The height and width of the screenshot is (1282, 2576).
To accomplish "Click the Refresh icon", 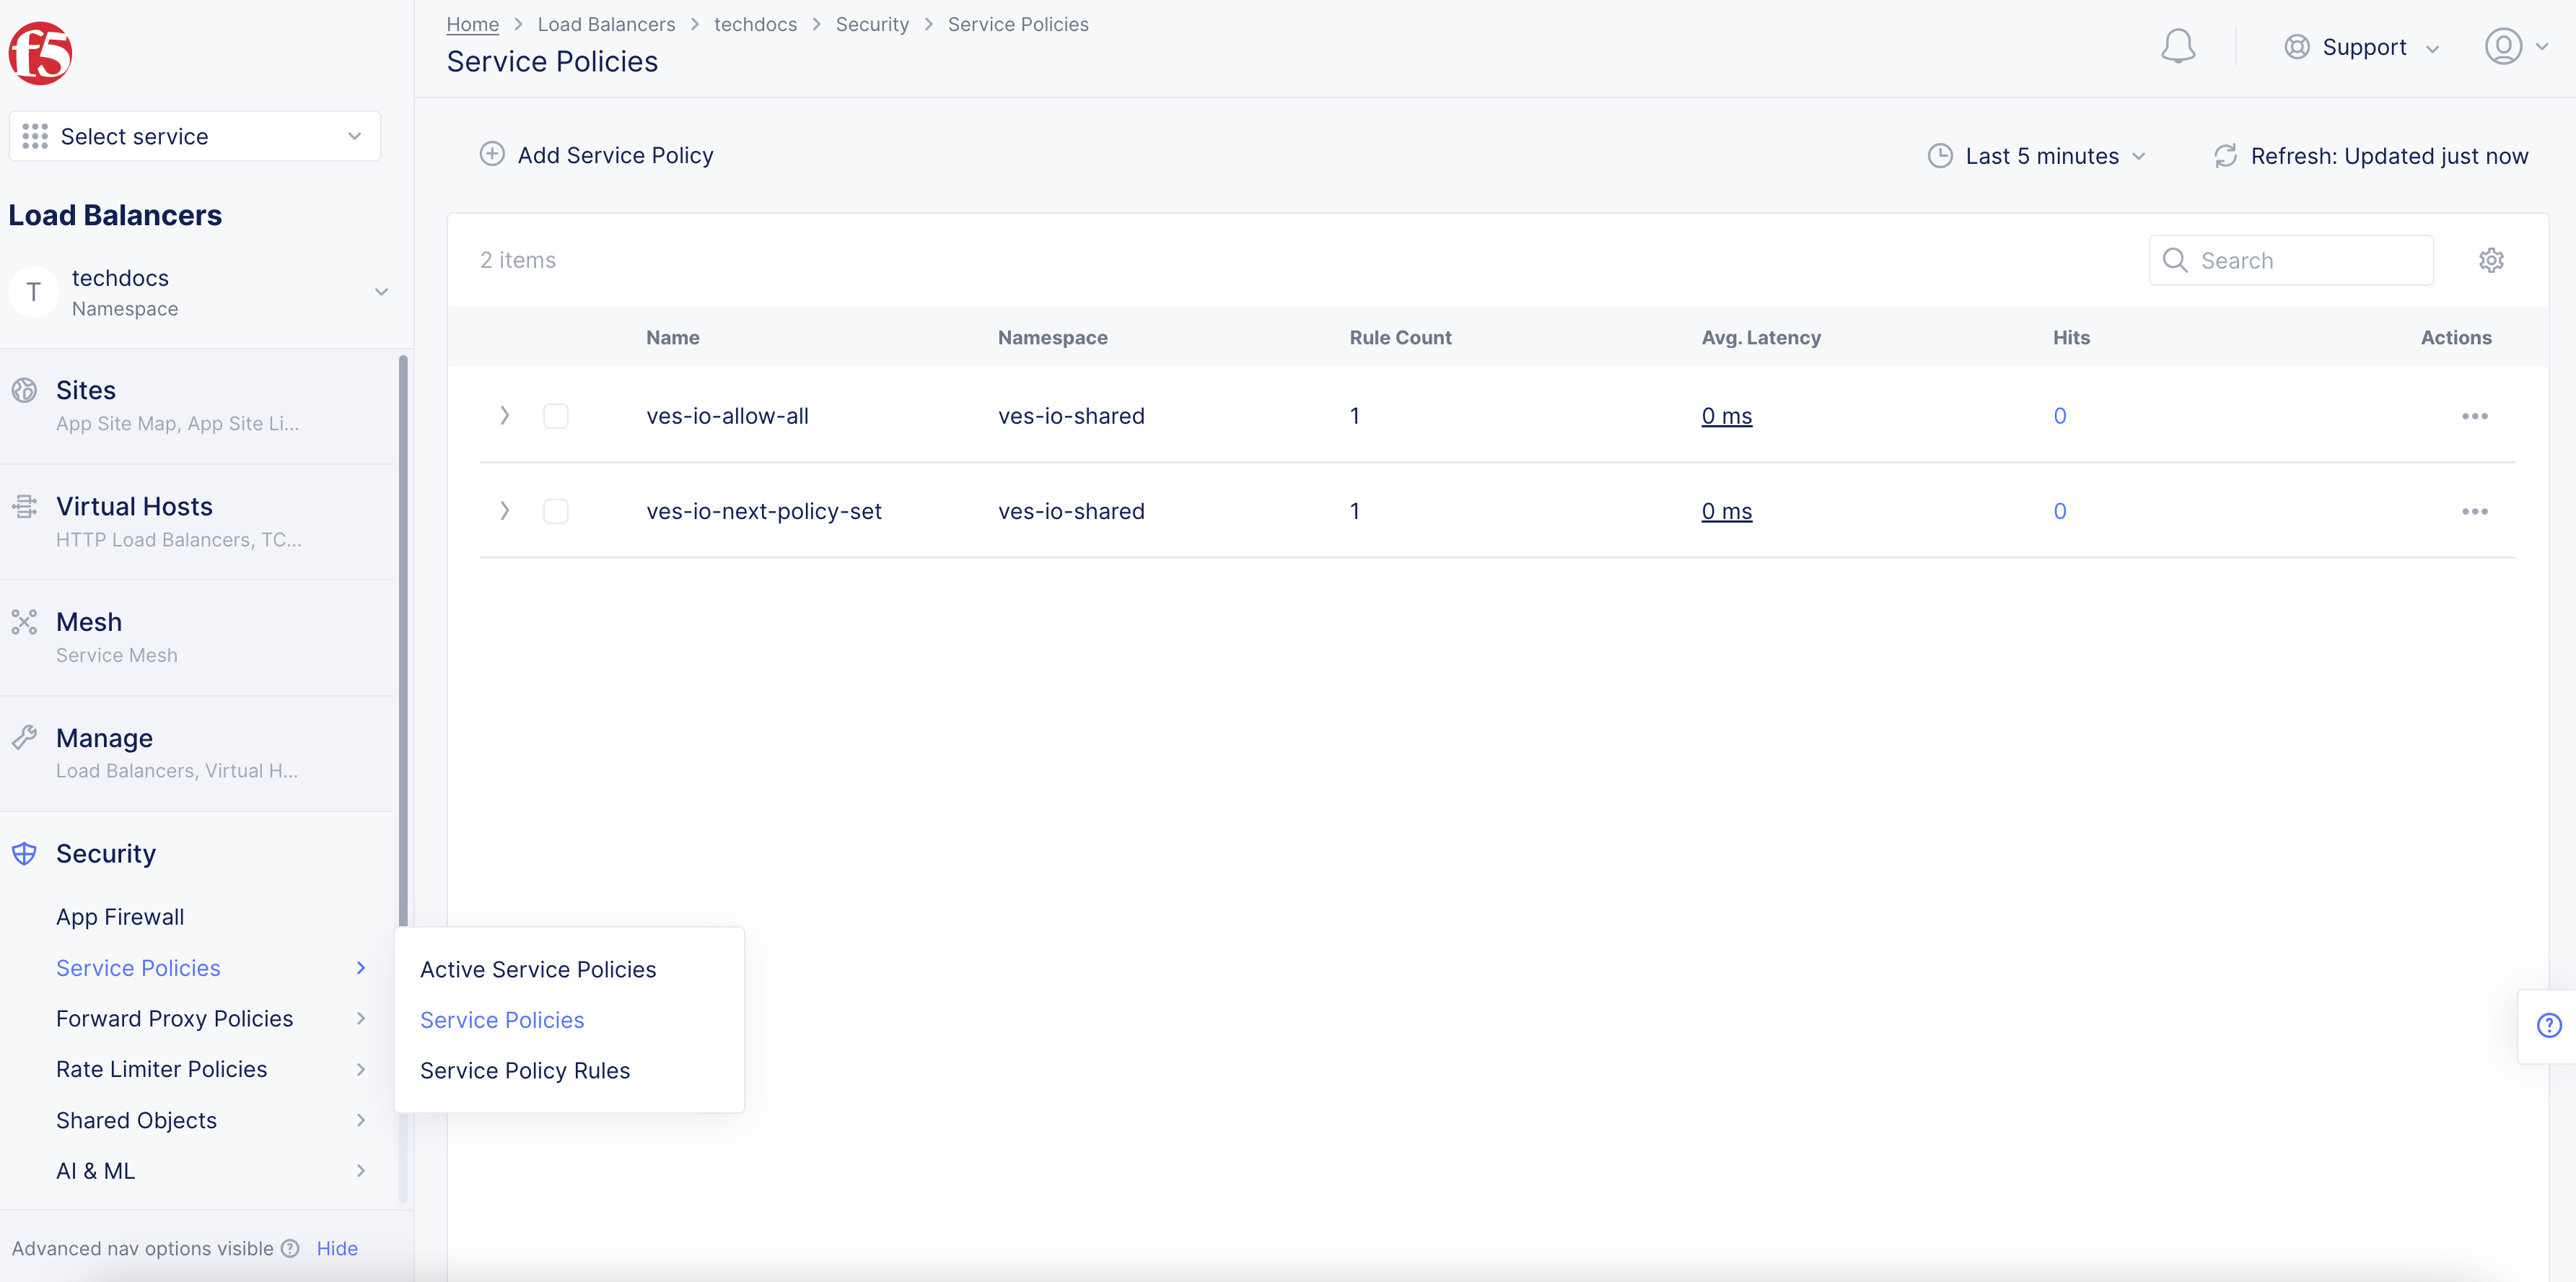I will coord(2225,156).
